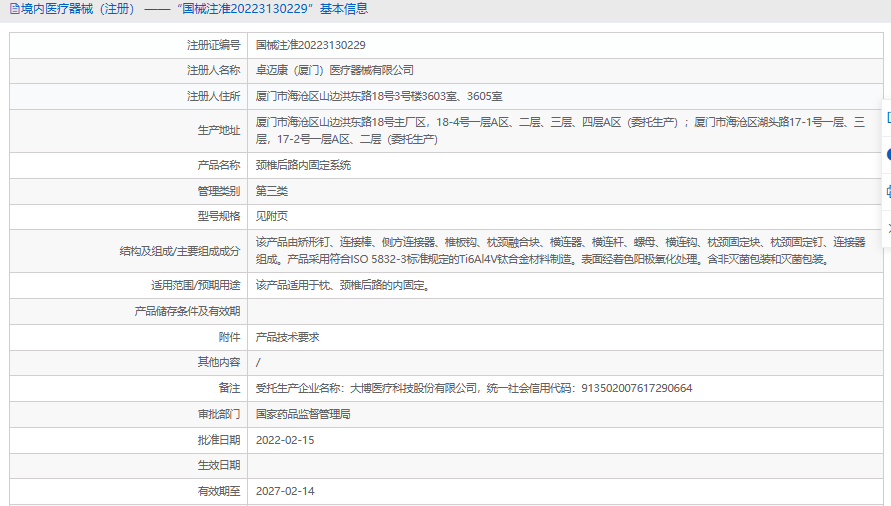Click the approval date 2022-02-15
This screenshot has height=506, width=891.
pos(285,440)
